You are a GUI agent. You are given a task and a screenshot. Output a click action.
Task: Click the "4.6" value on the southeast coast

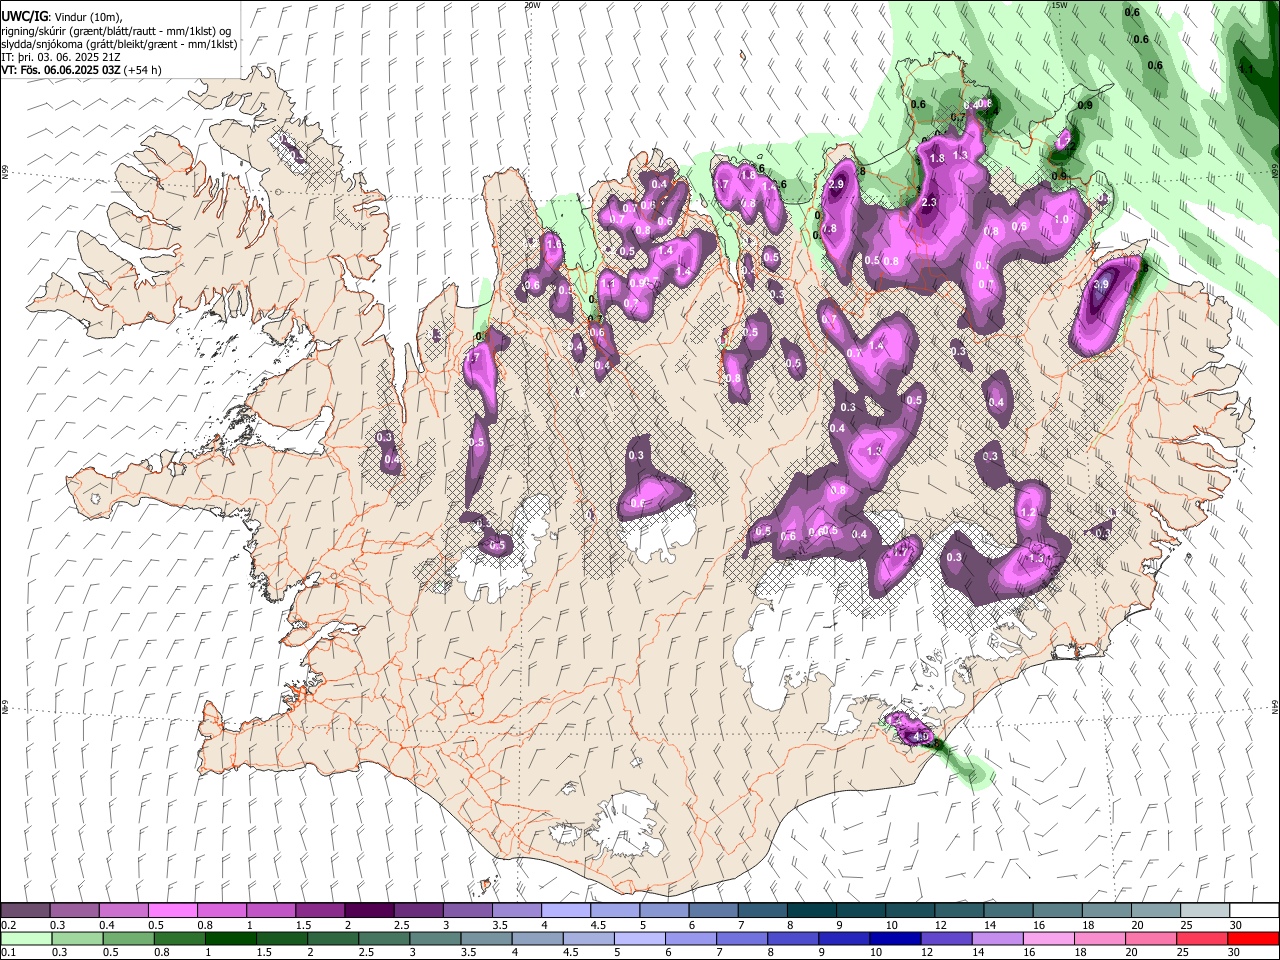pyautogui.click(x=922, y=737)
